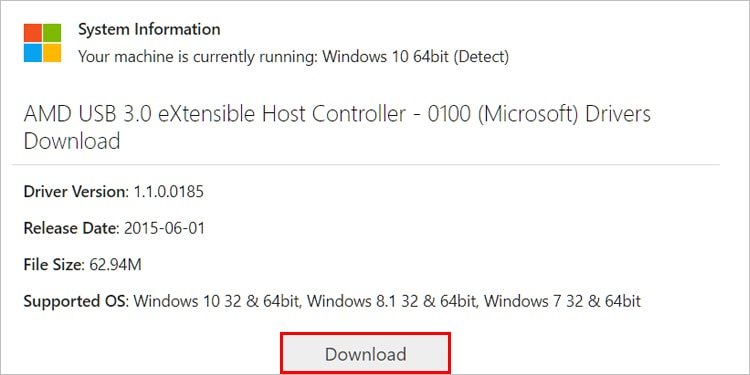Click the 'Windows 10 64bit' detected OS text
The width and height of the screenshot is (750, 375).
(386, 57)
